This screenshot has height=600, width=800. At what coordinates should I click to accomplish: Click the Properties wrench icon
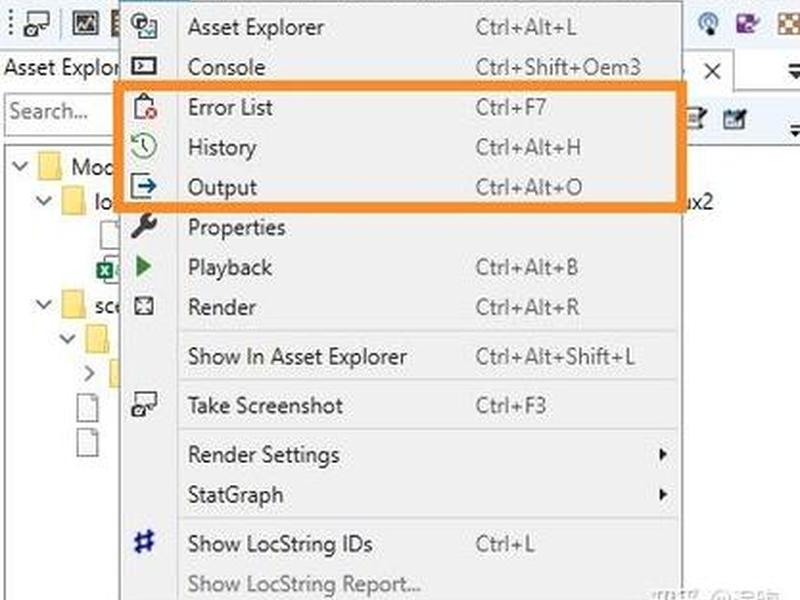pos(143,226)
